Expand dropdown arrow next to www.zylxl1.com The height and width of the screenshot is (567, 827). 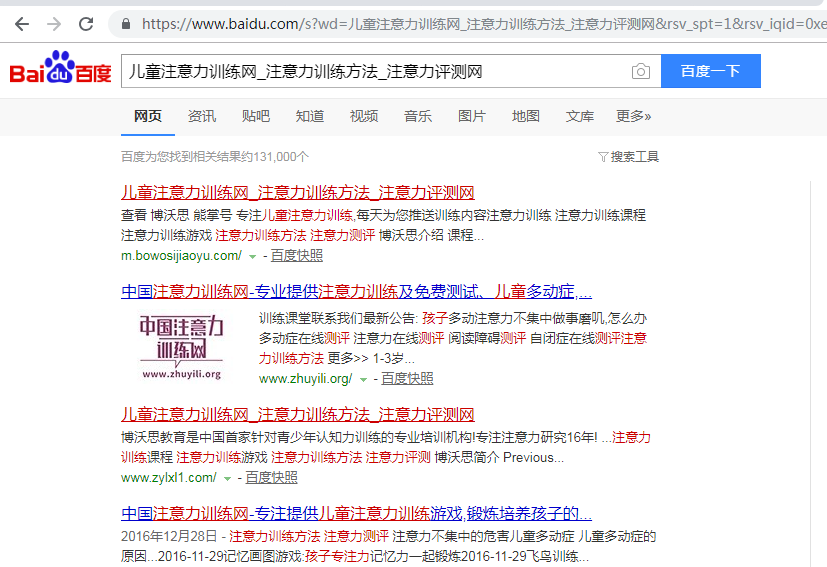[x=228, y=478]
